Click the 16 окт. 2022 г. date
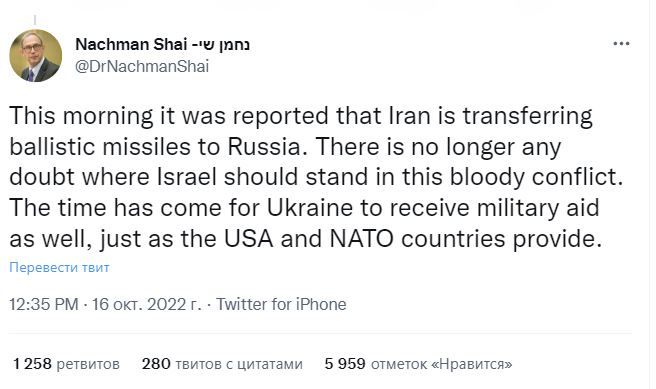Screen dimensions: 656x389 [146, 304]
